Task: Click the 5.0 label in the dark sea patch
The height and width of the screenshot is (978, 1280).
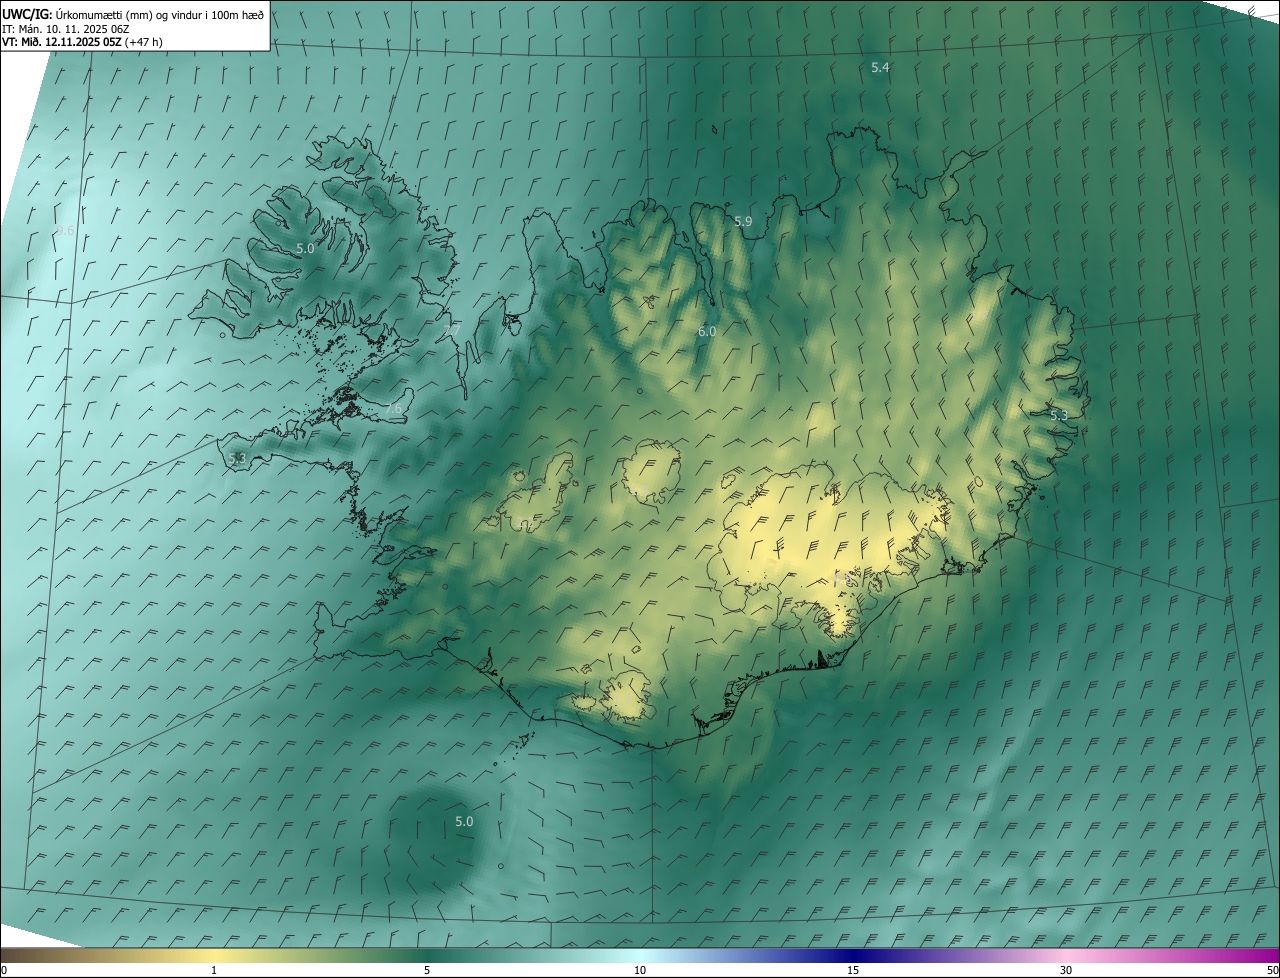Action: coord(464,822)
